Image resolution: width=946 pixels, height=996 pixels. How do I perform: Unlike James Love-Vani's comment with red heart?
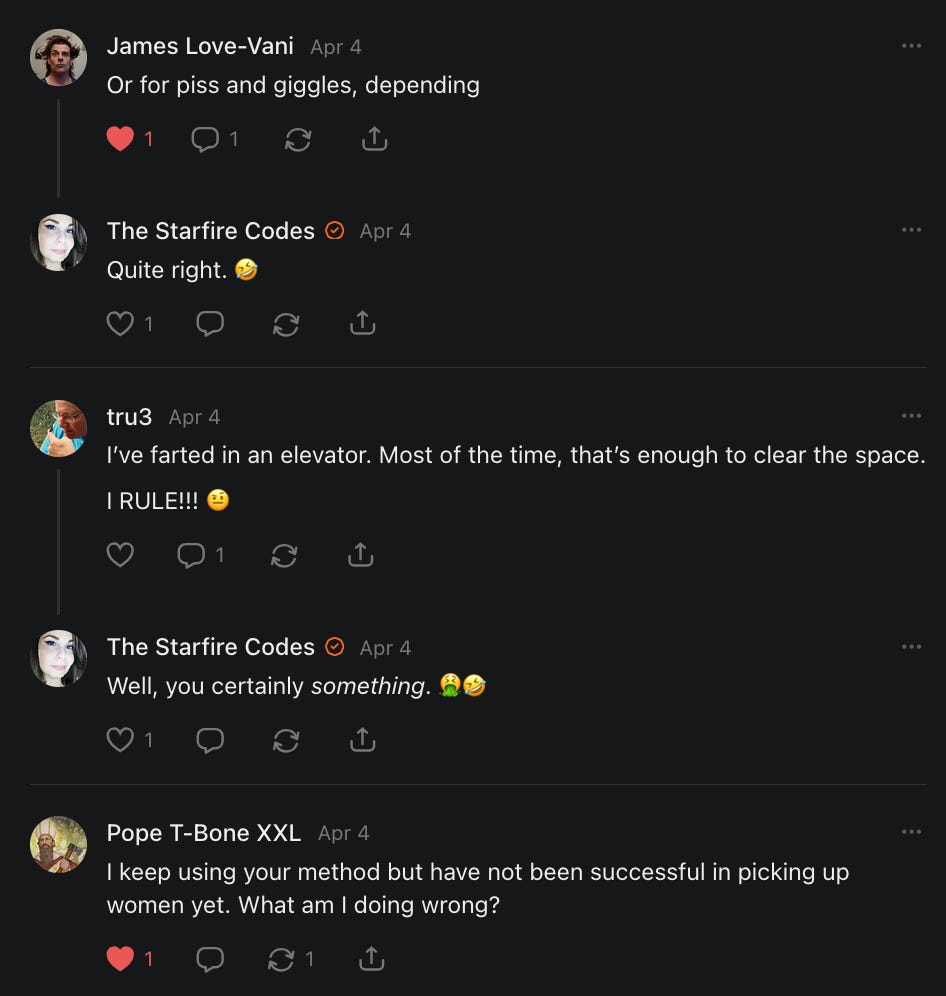[121, 139]
